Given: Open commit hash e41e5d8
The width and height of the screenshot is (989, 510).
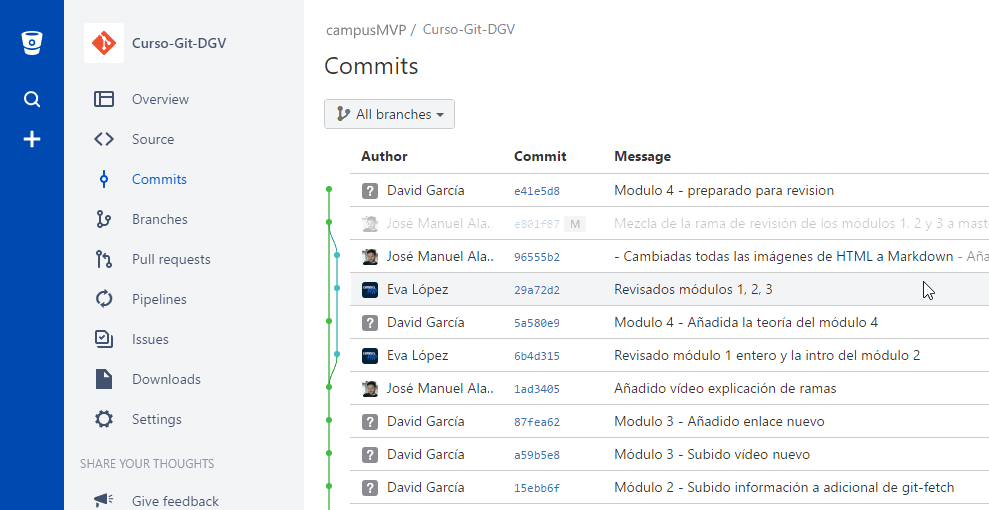Looking at the screenshot, I should [536, 191].
